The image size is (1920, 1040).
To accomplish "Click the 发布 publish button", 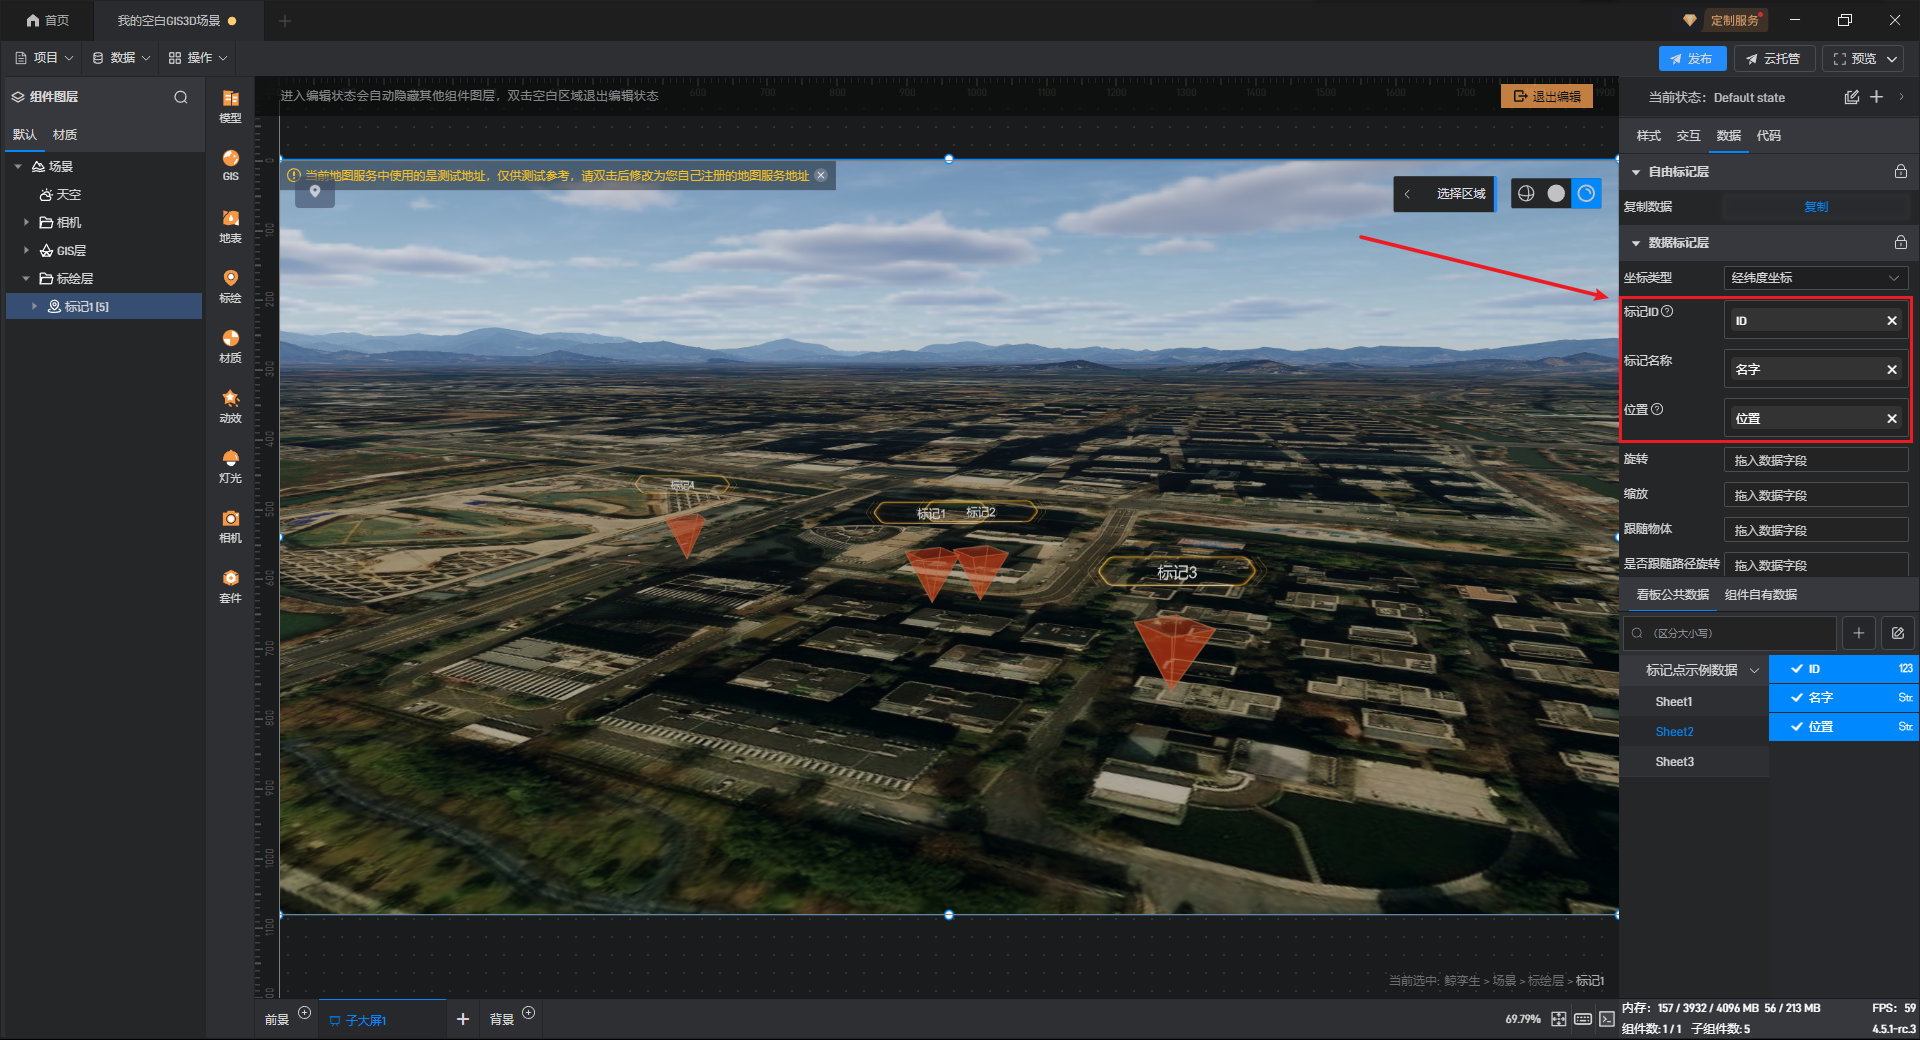I will [x=1691, y=59].
